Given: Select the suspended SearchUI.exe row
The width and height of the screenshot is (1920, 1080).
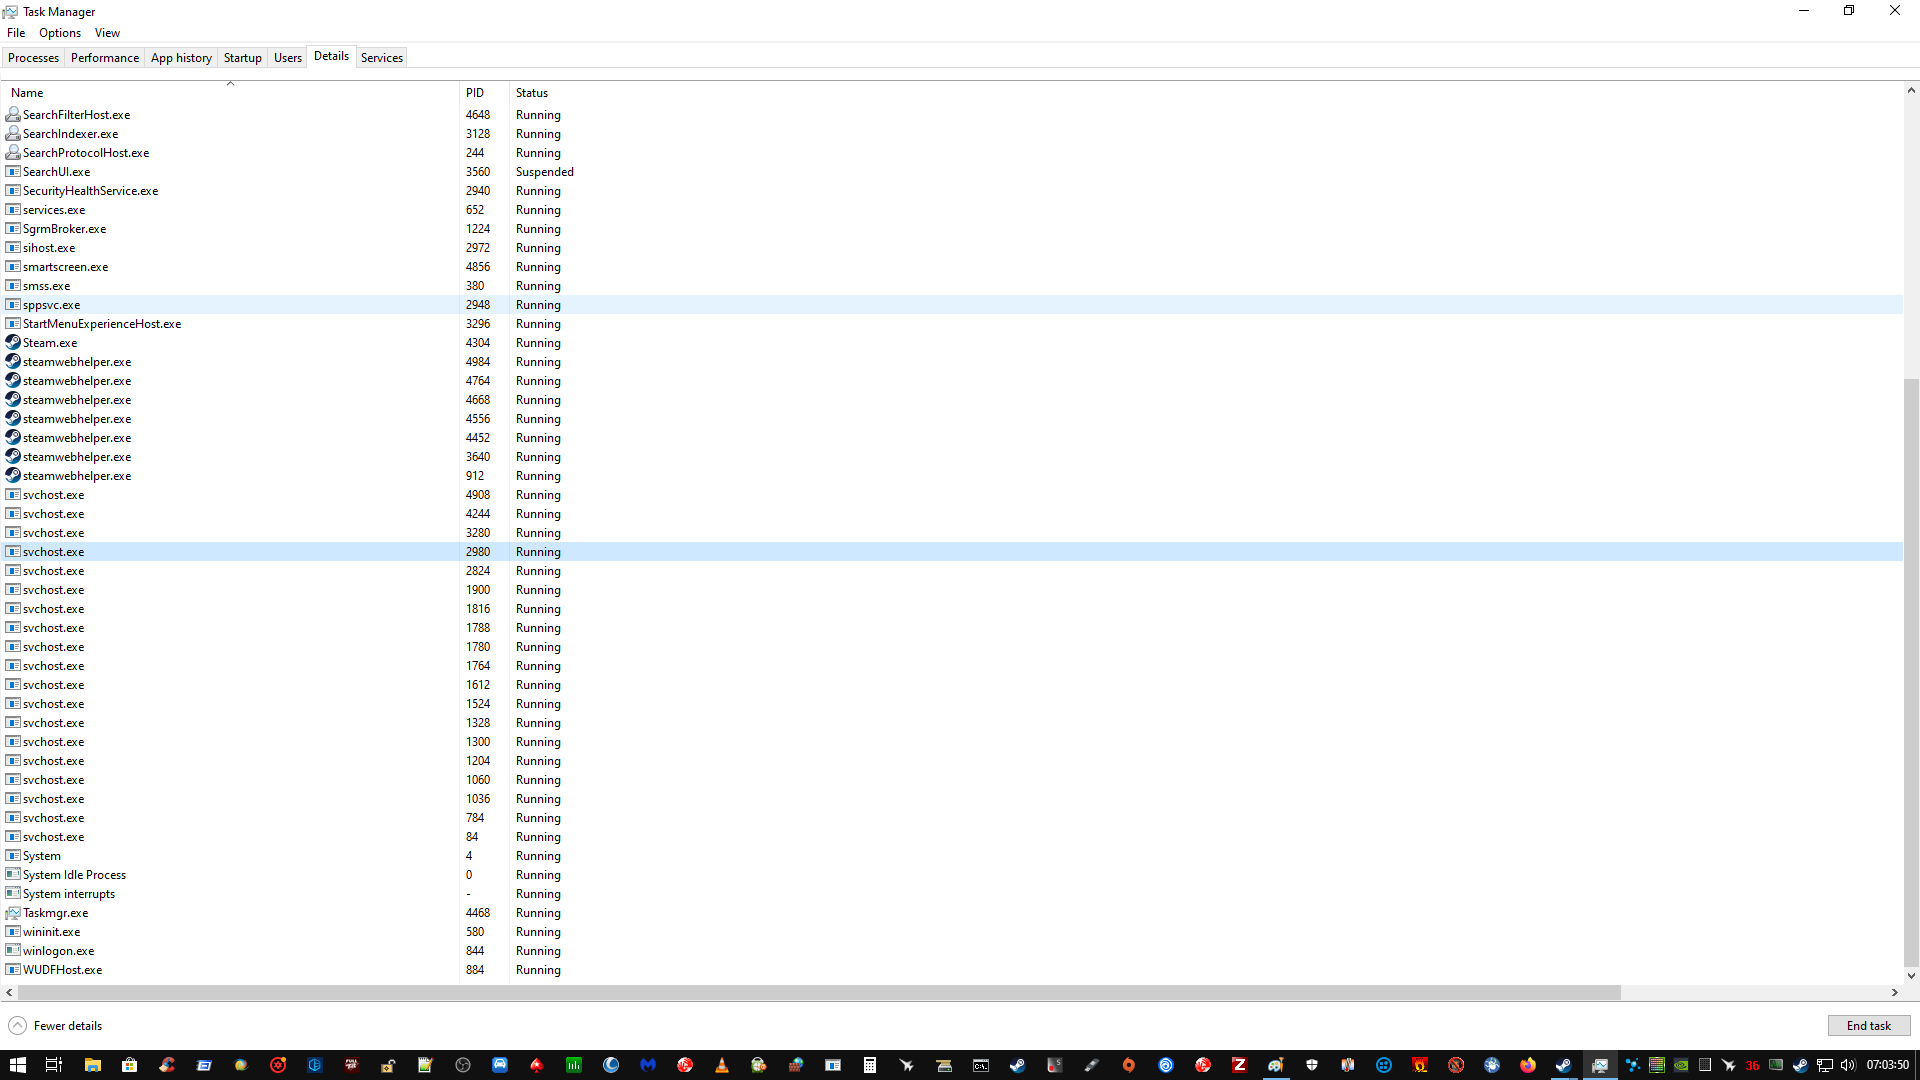Looking at the screenshot, I should coord(57,172).
